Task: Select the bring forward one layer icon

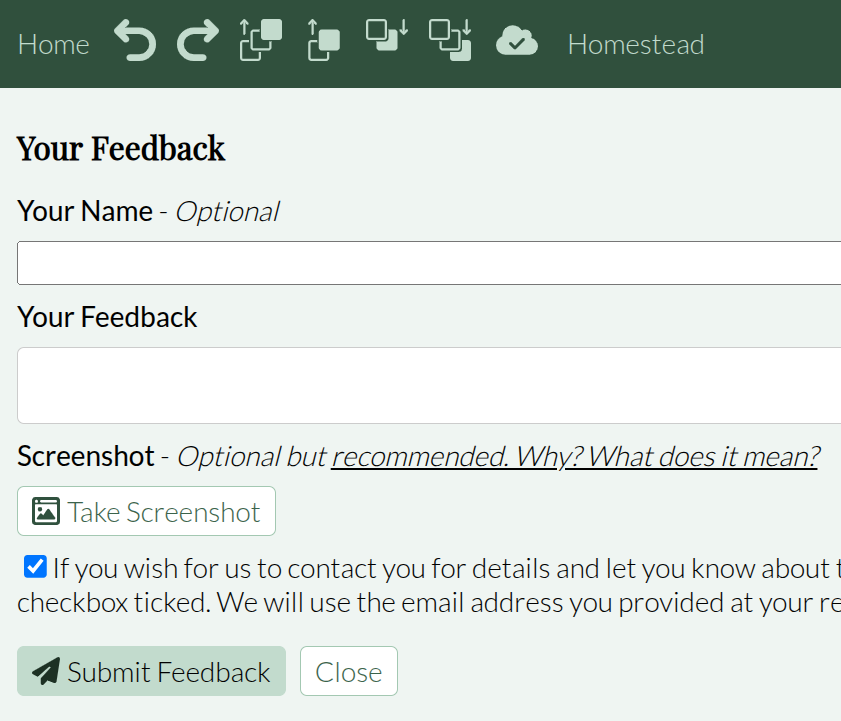Action: (x=324, y=40)
